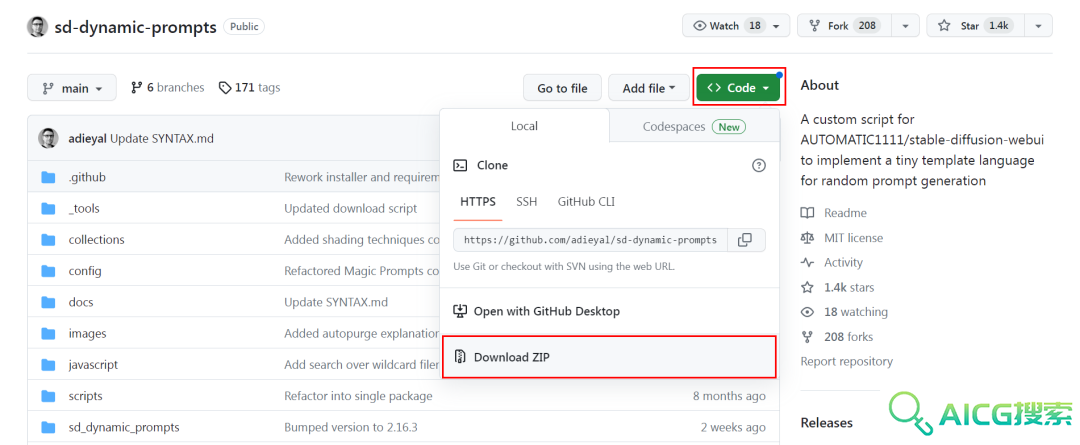Open the Star lists dropdown arrow
The width and height of the screenshot is (1080, 445).
click(x=1038, y=26)
